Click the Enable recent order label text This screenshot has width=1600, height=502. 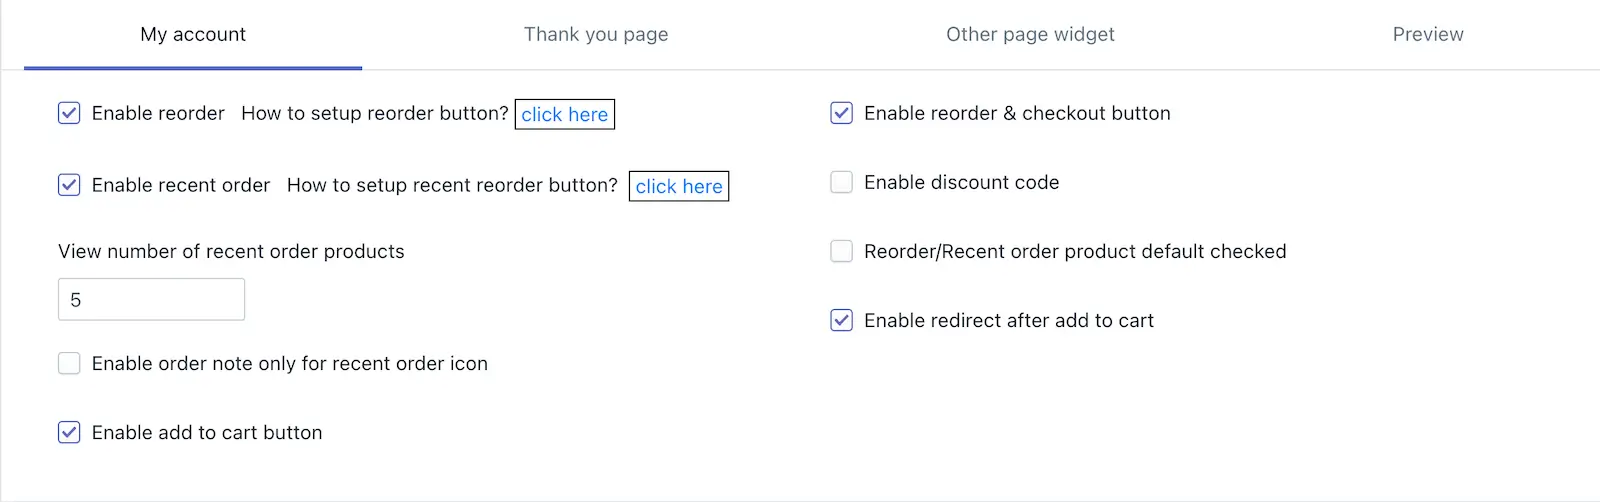[181, 185]
